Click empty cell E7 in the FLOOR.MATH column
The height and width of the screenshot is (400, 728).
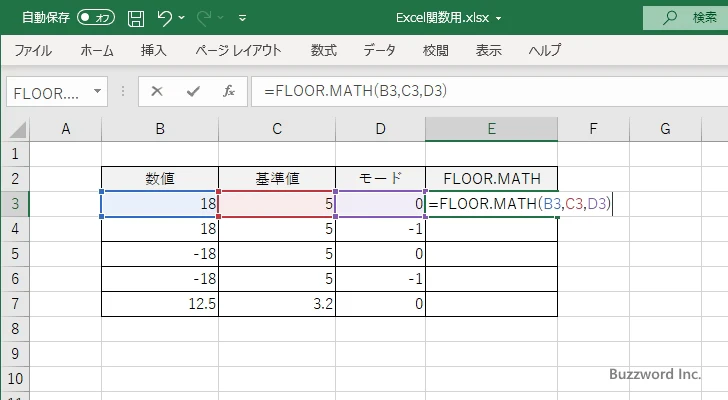tap(491, 304)
